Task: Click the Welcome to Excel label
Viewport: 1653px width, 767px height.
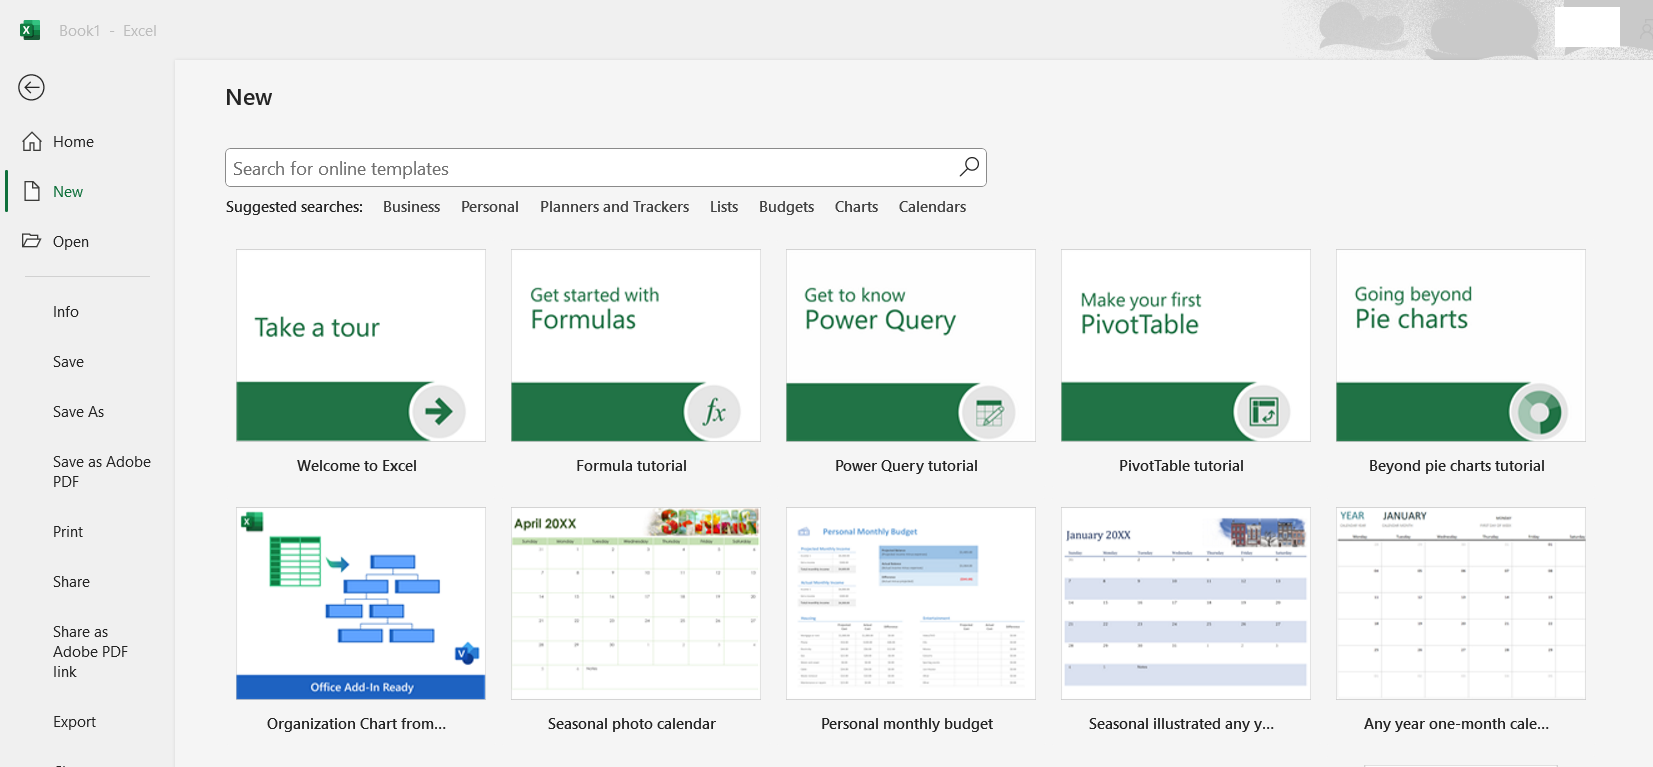Action: point(357,466)
